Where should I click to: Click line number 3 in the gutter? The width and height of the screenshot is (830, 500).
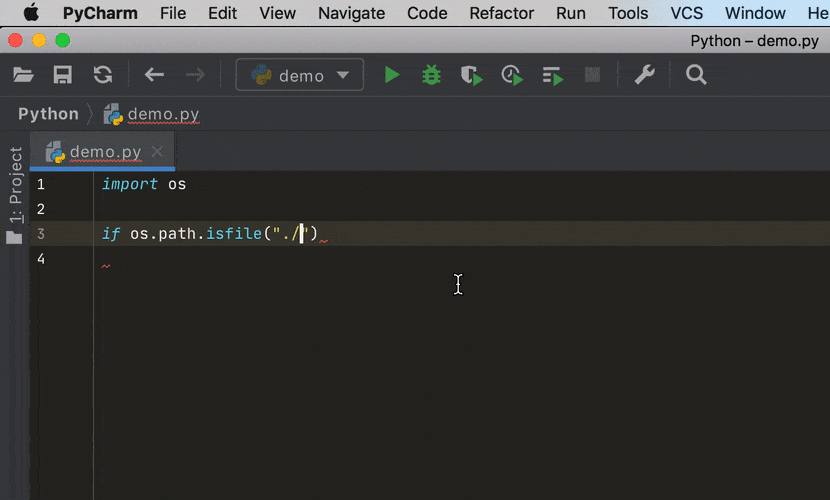click(41, 234)
